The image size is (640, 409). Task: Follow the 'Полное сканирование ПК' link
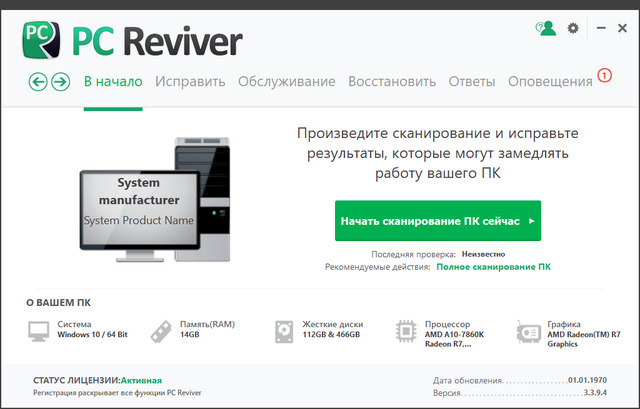click(x=493, y=267)
